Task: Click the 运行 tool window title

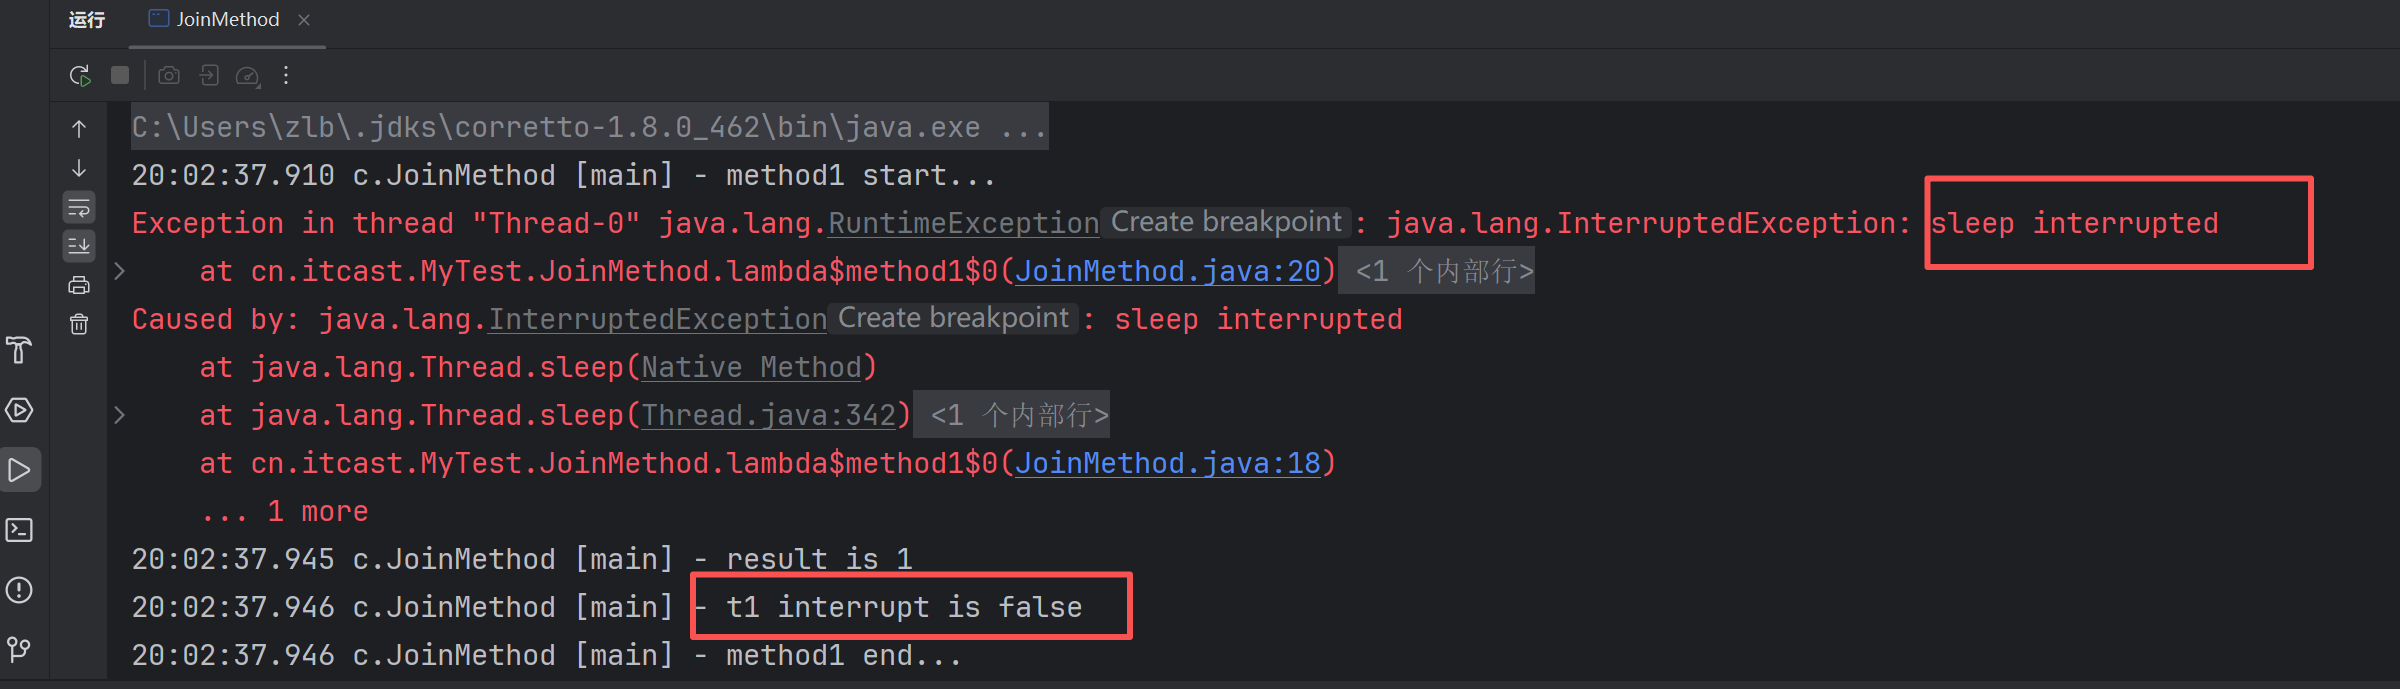Action: click(86, 20)
